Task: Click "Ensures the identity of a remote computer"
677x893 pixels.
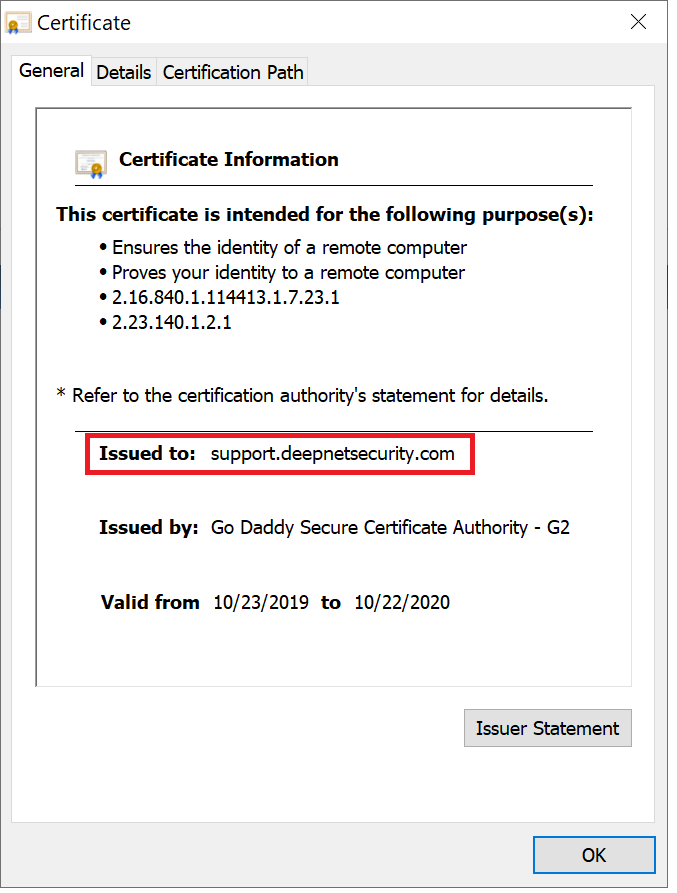Action: pyautogui.click(x=289, y=247)
